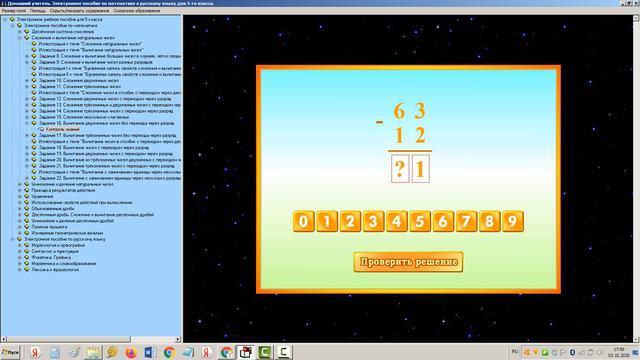Collapse 'Задание 16' tree node

coord(27,123)
